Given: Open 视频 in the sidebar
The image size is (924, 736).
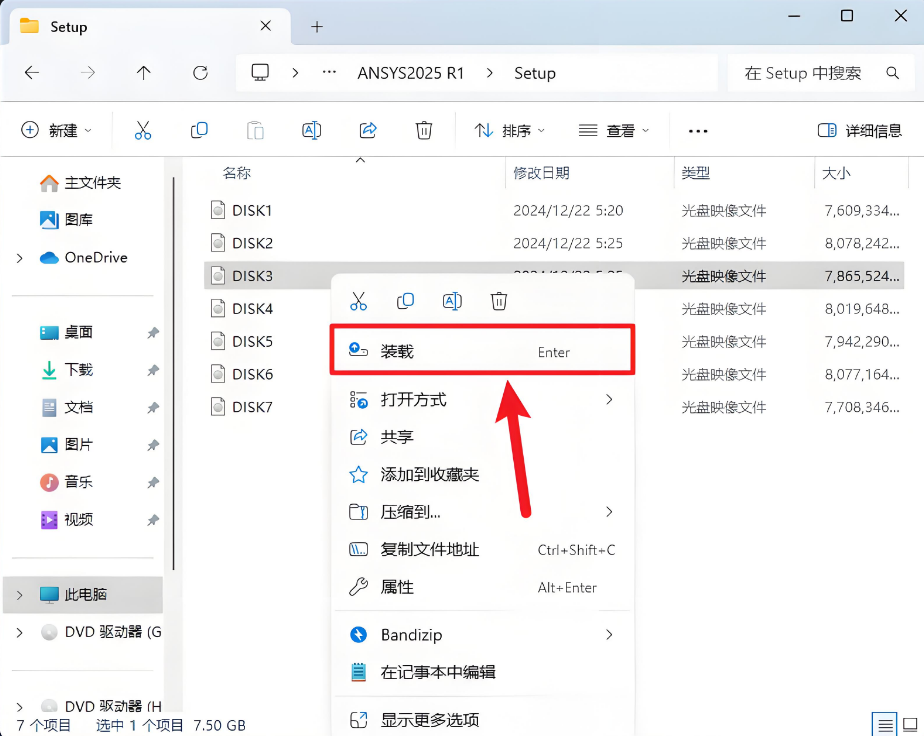Looking at the screenshot, I should coord(66,520).
